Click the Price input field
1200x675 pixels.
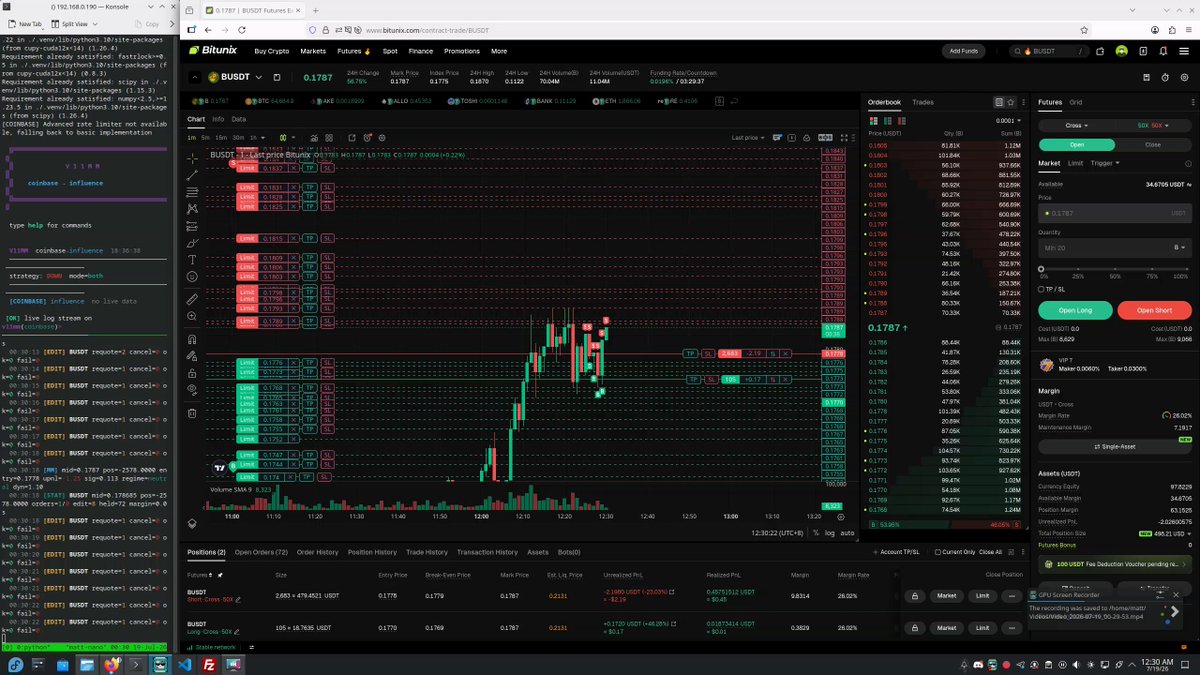pos(1115,213)
